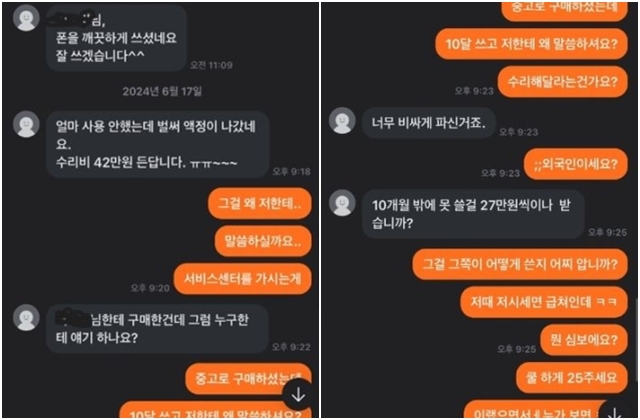Select the '서비스센터를 가시는게' message bubble
The width and height of the screenshot is (640, 420).
pos(242,279)
